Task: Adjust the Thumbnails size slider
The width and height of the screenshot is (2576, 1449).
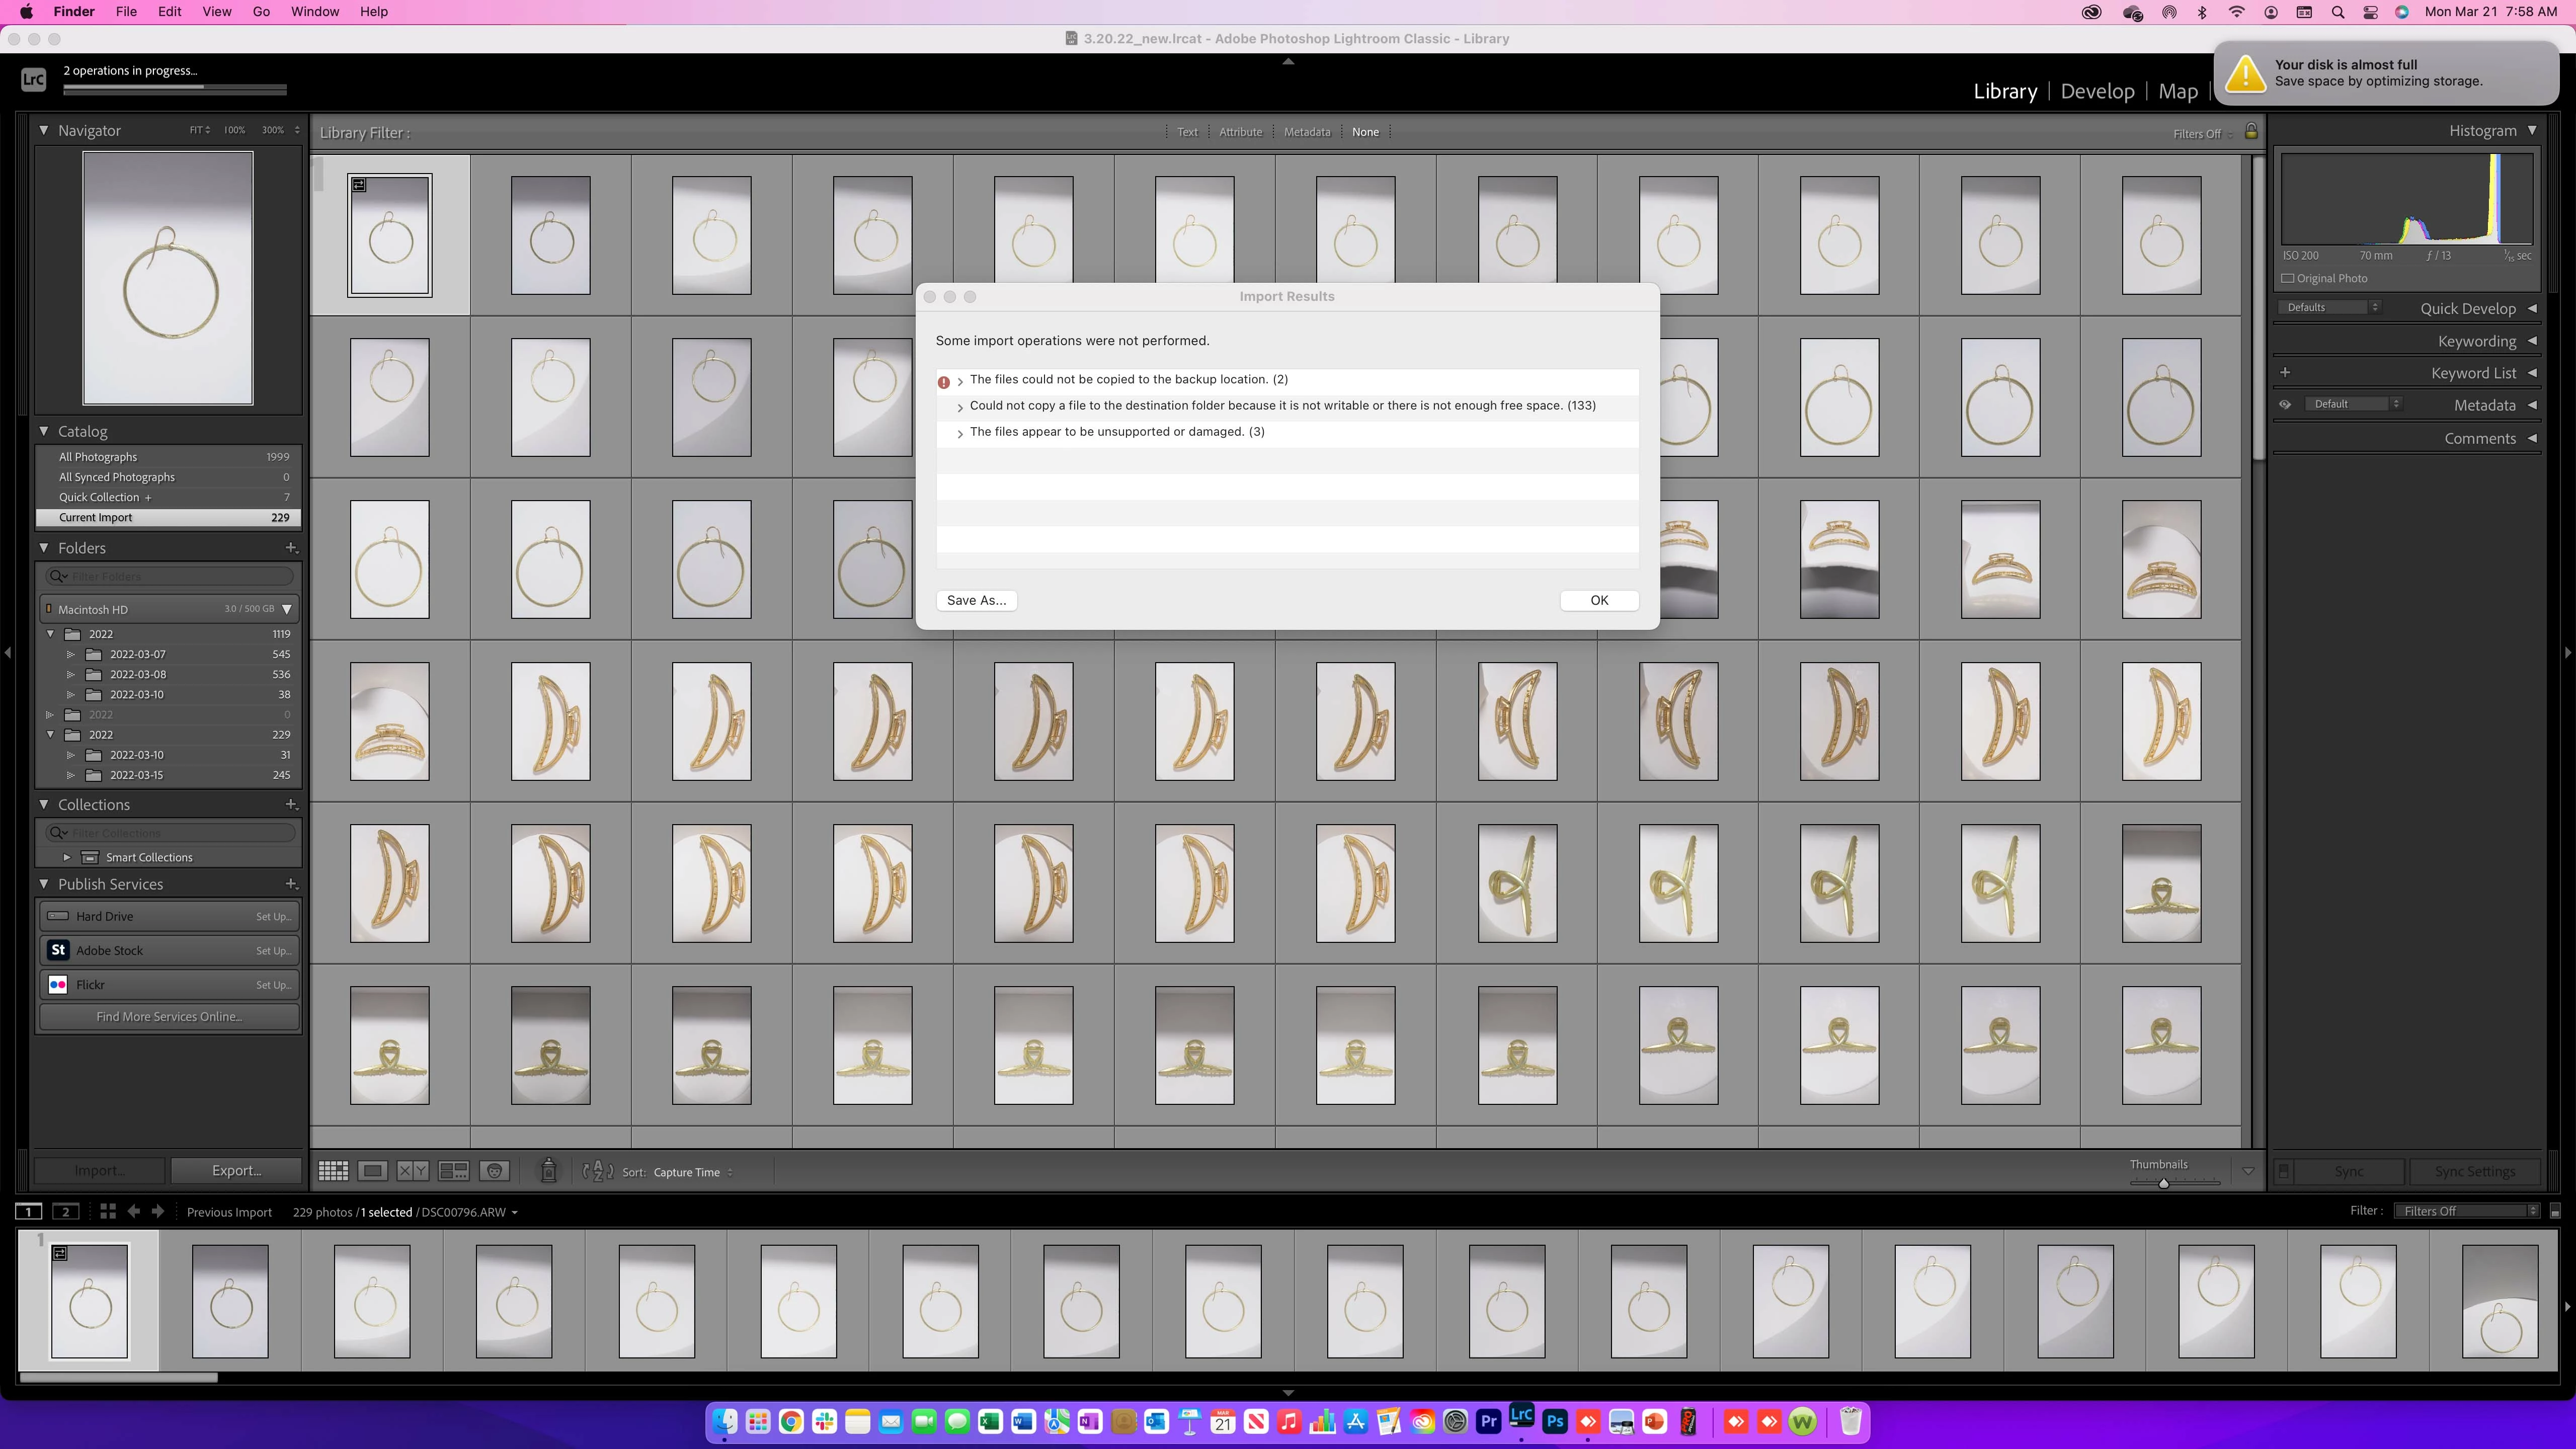Action: pos(2163,1183)
